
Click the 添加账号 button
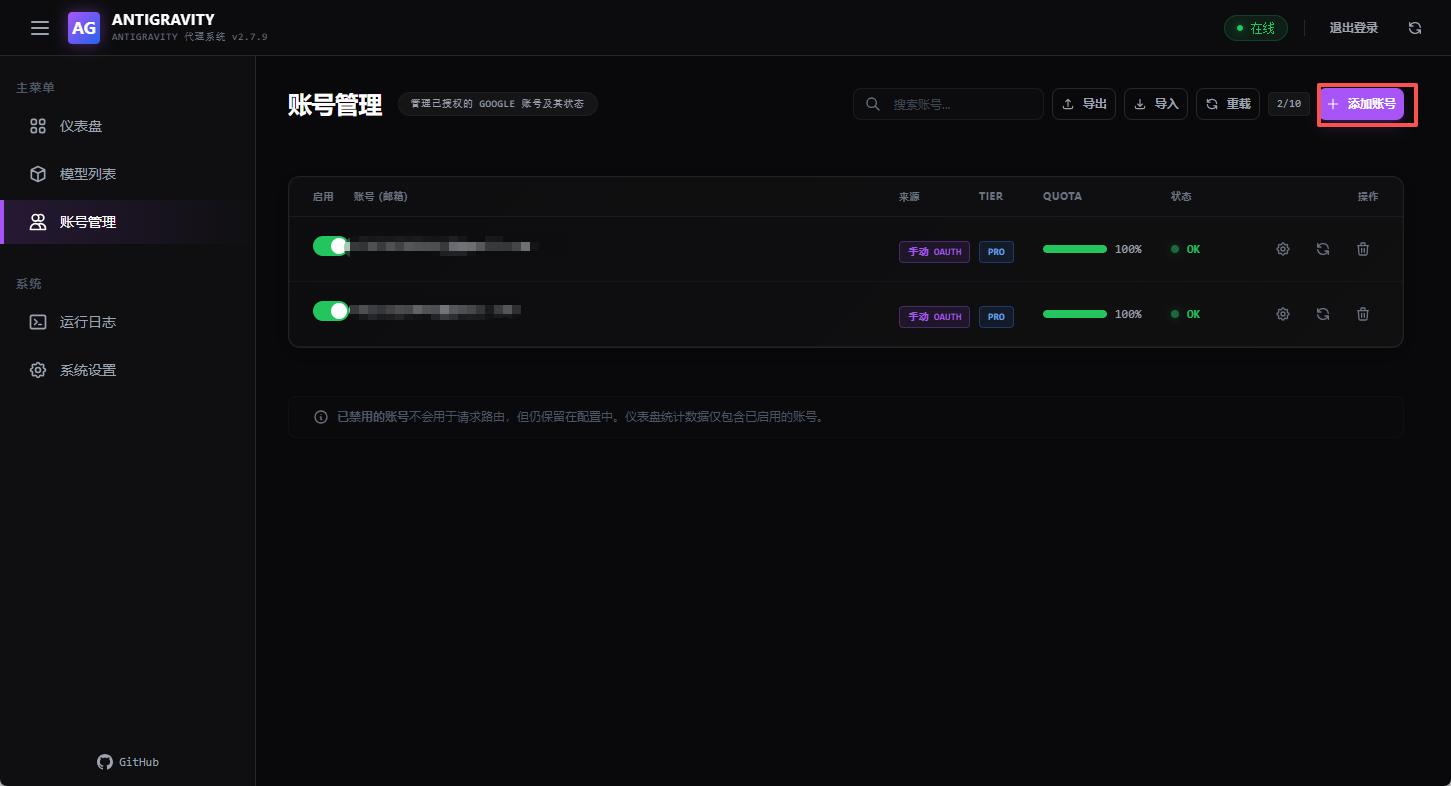(1361, 104)
